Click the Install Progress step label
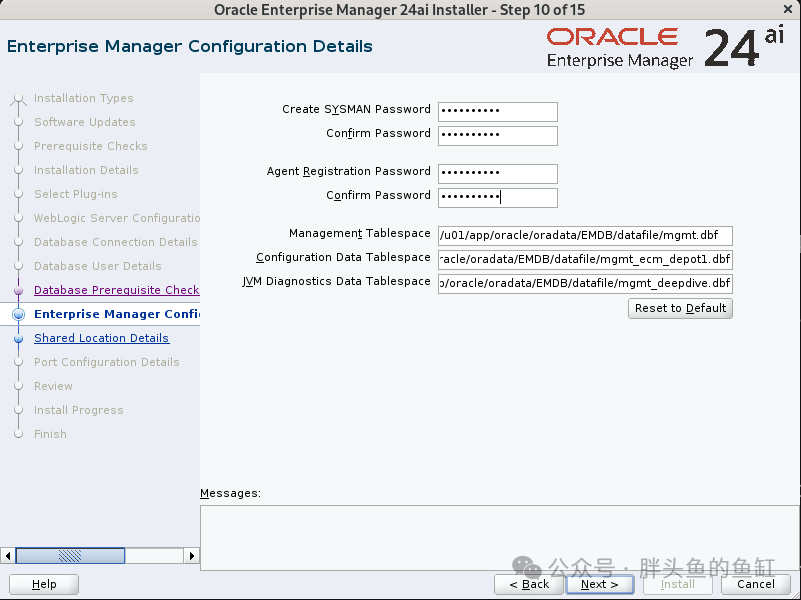 click(x=79, y=410)
